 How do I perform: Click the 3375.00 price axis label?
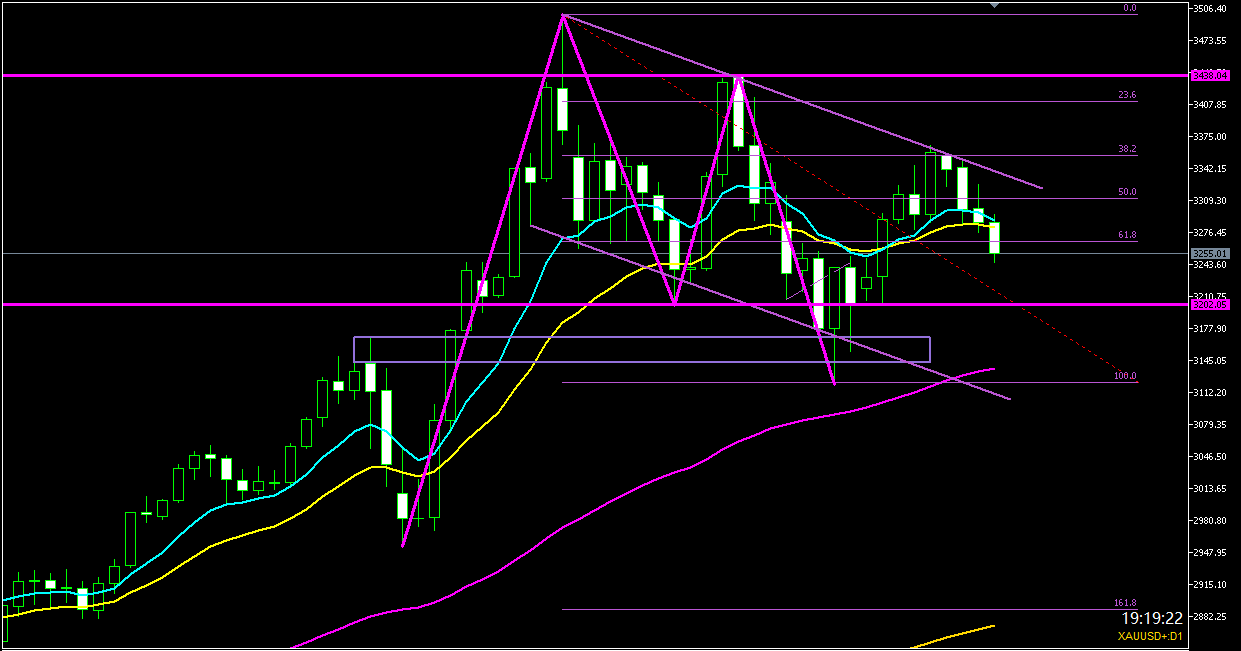[1211, 137]
